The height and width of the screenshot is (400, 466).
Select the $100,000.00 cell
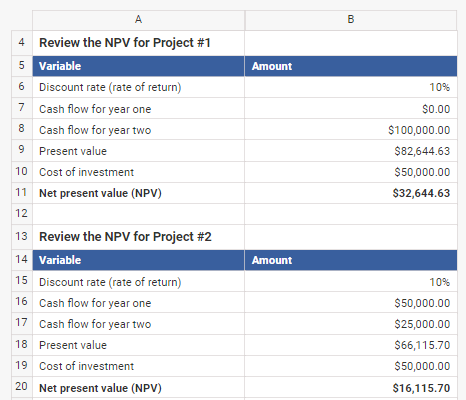click(351, 130)
